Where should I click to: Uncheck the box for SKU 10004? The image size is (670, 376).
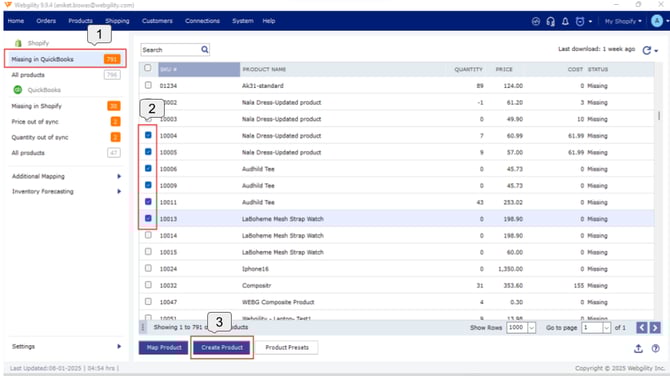[148, 135]
